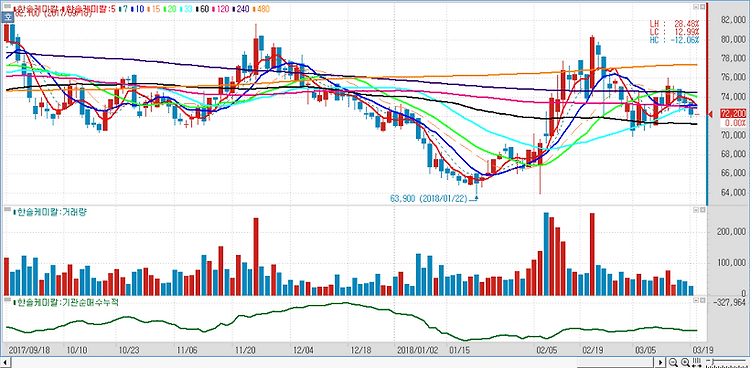
Task: Select the 7-period moving average legend
Action: pyautogui.click(x=123, y=8)
